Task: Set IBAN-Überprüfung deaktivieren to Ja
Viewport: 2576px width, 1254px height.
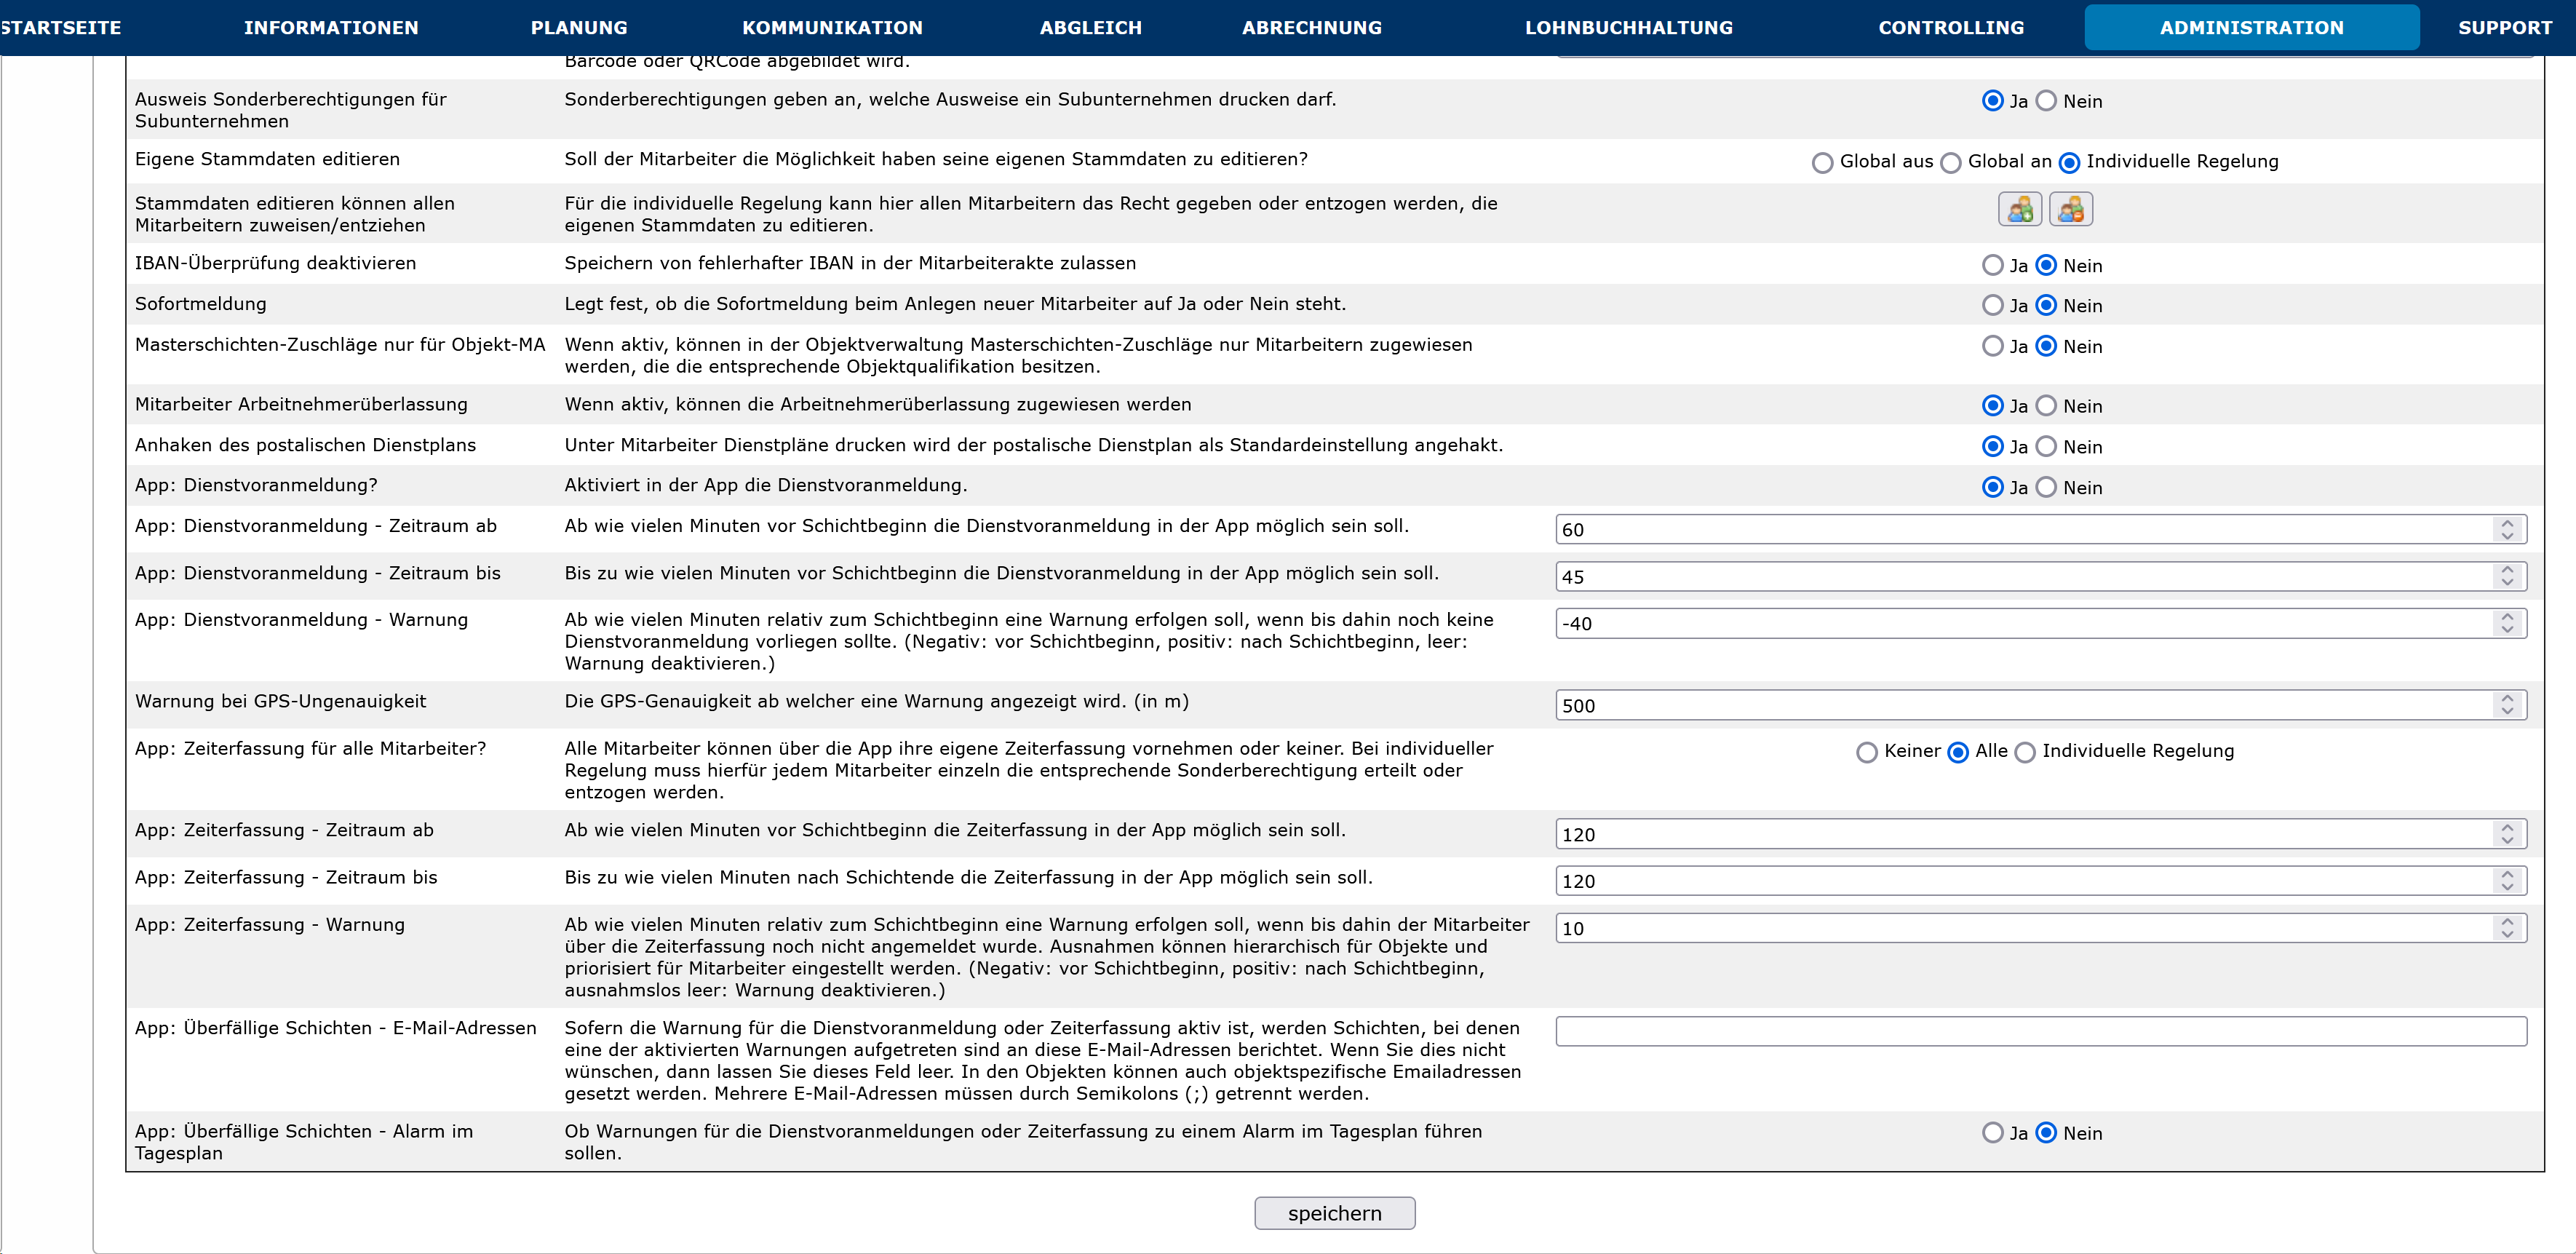Action: click(1992, 265)
